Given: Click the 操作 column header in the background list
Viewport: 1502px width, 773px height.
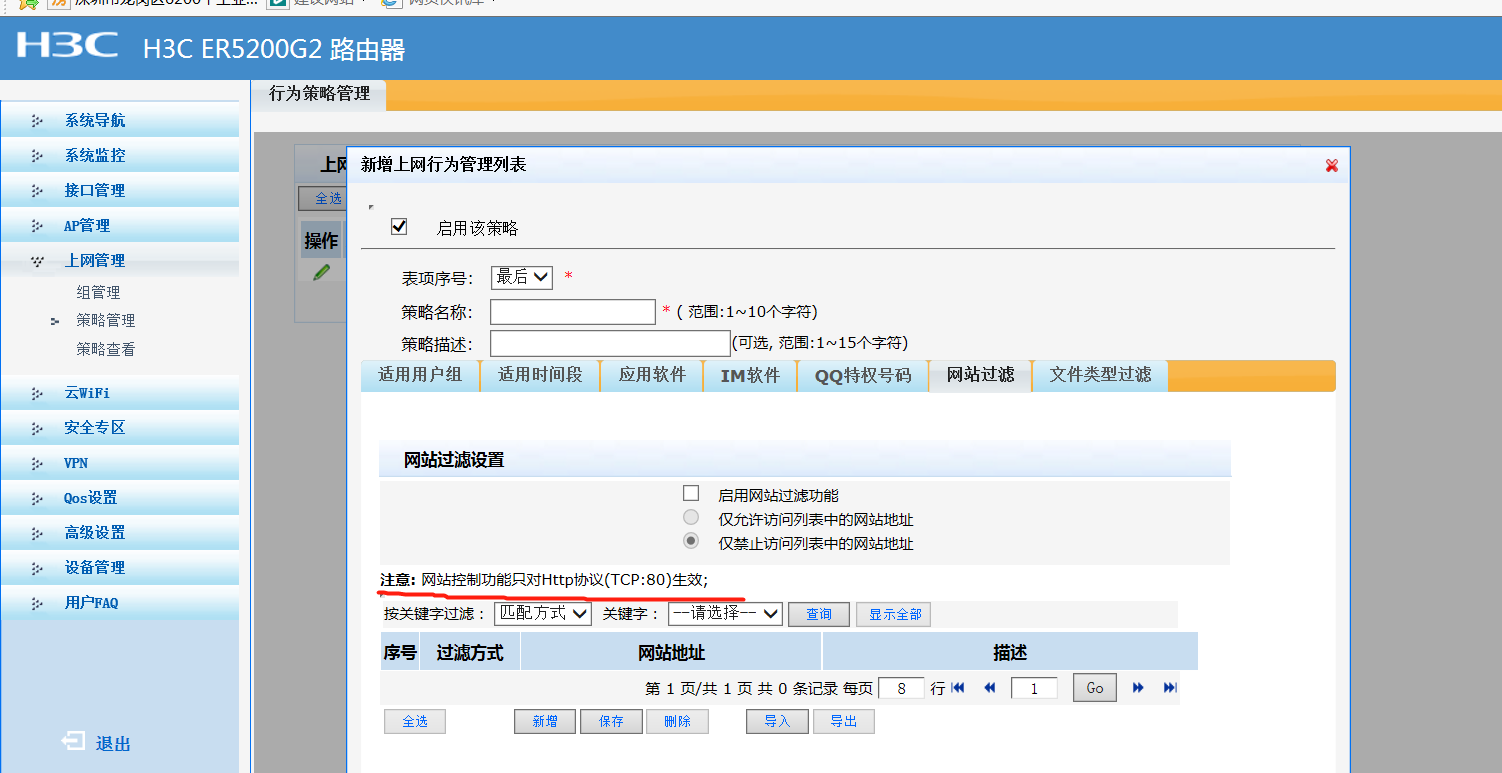Looking at the screenshot, I should (321, 240).
